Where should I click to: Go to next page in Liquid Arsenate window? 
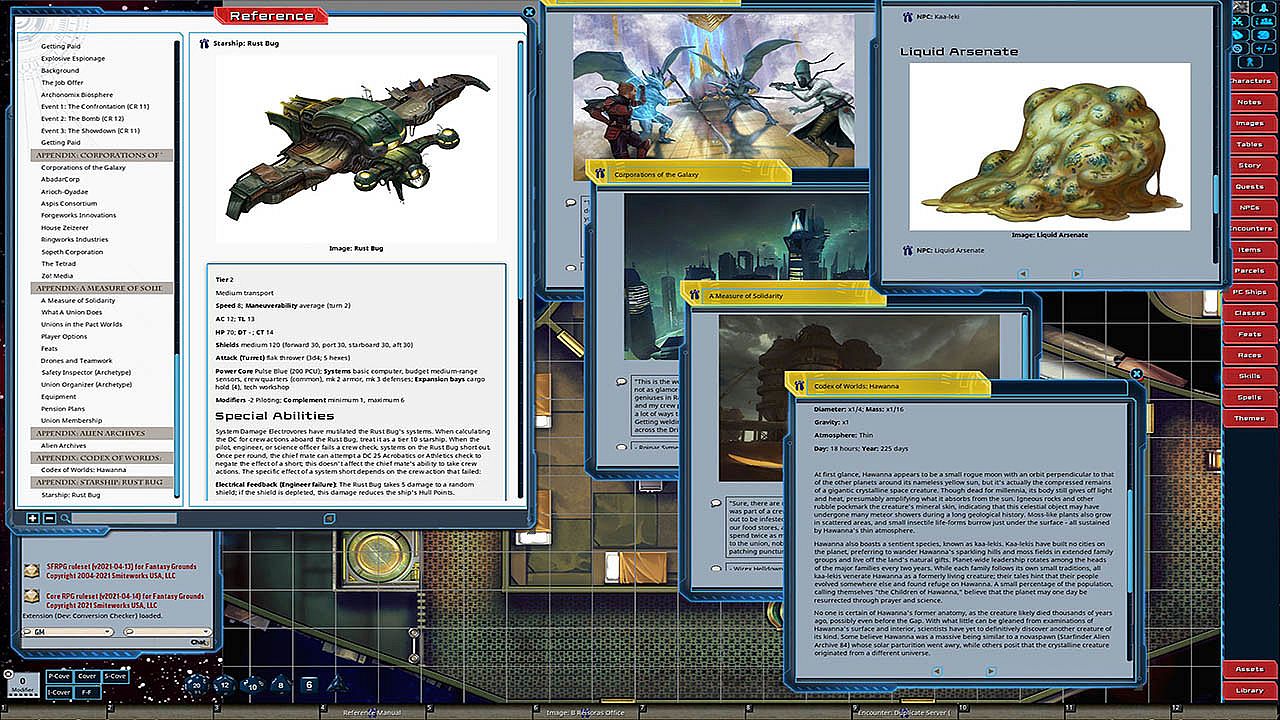coord(1077,274)
